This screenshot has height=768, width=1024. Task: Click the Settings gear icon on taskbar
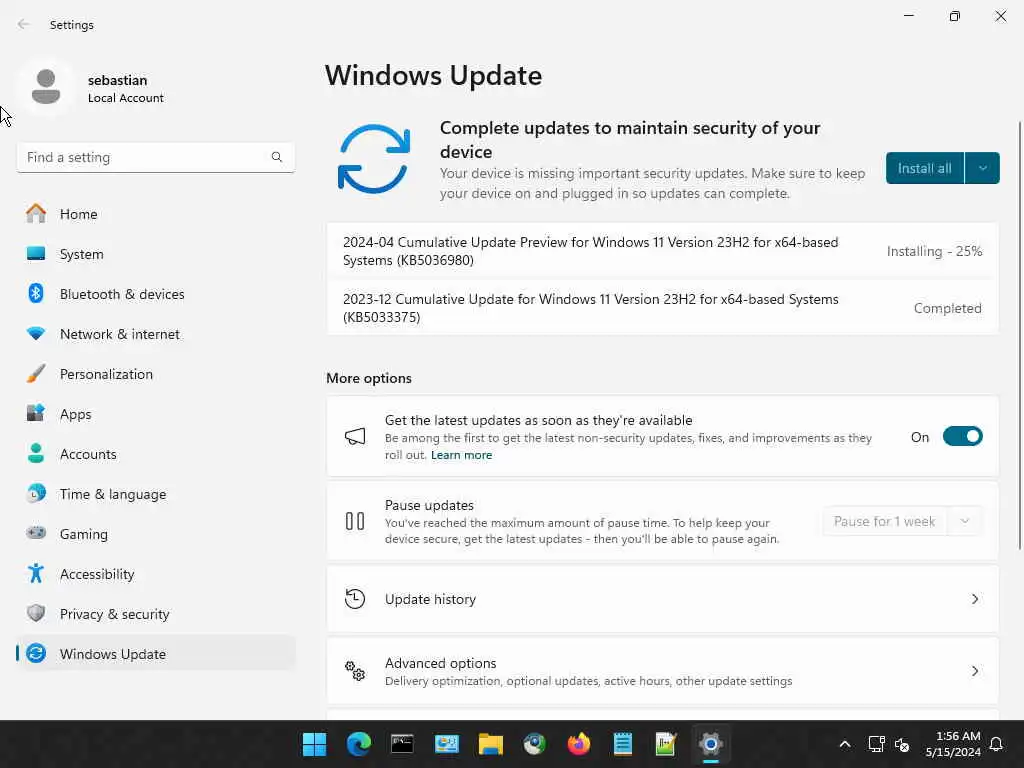[711, 744]
